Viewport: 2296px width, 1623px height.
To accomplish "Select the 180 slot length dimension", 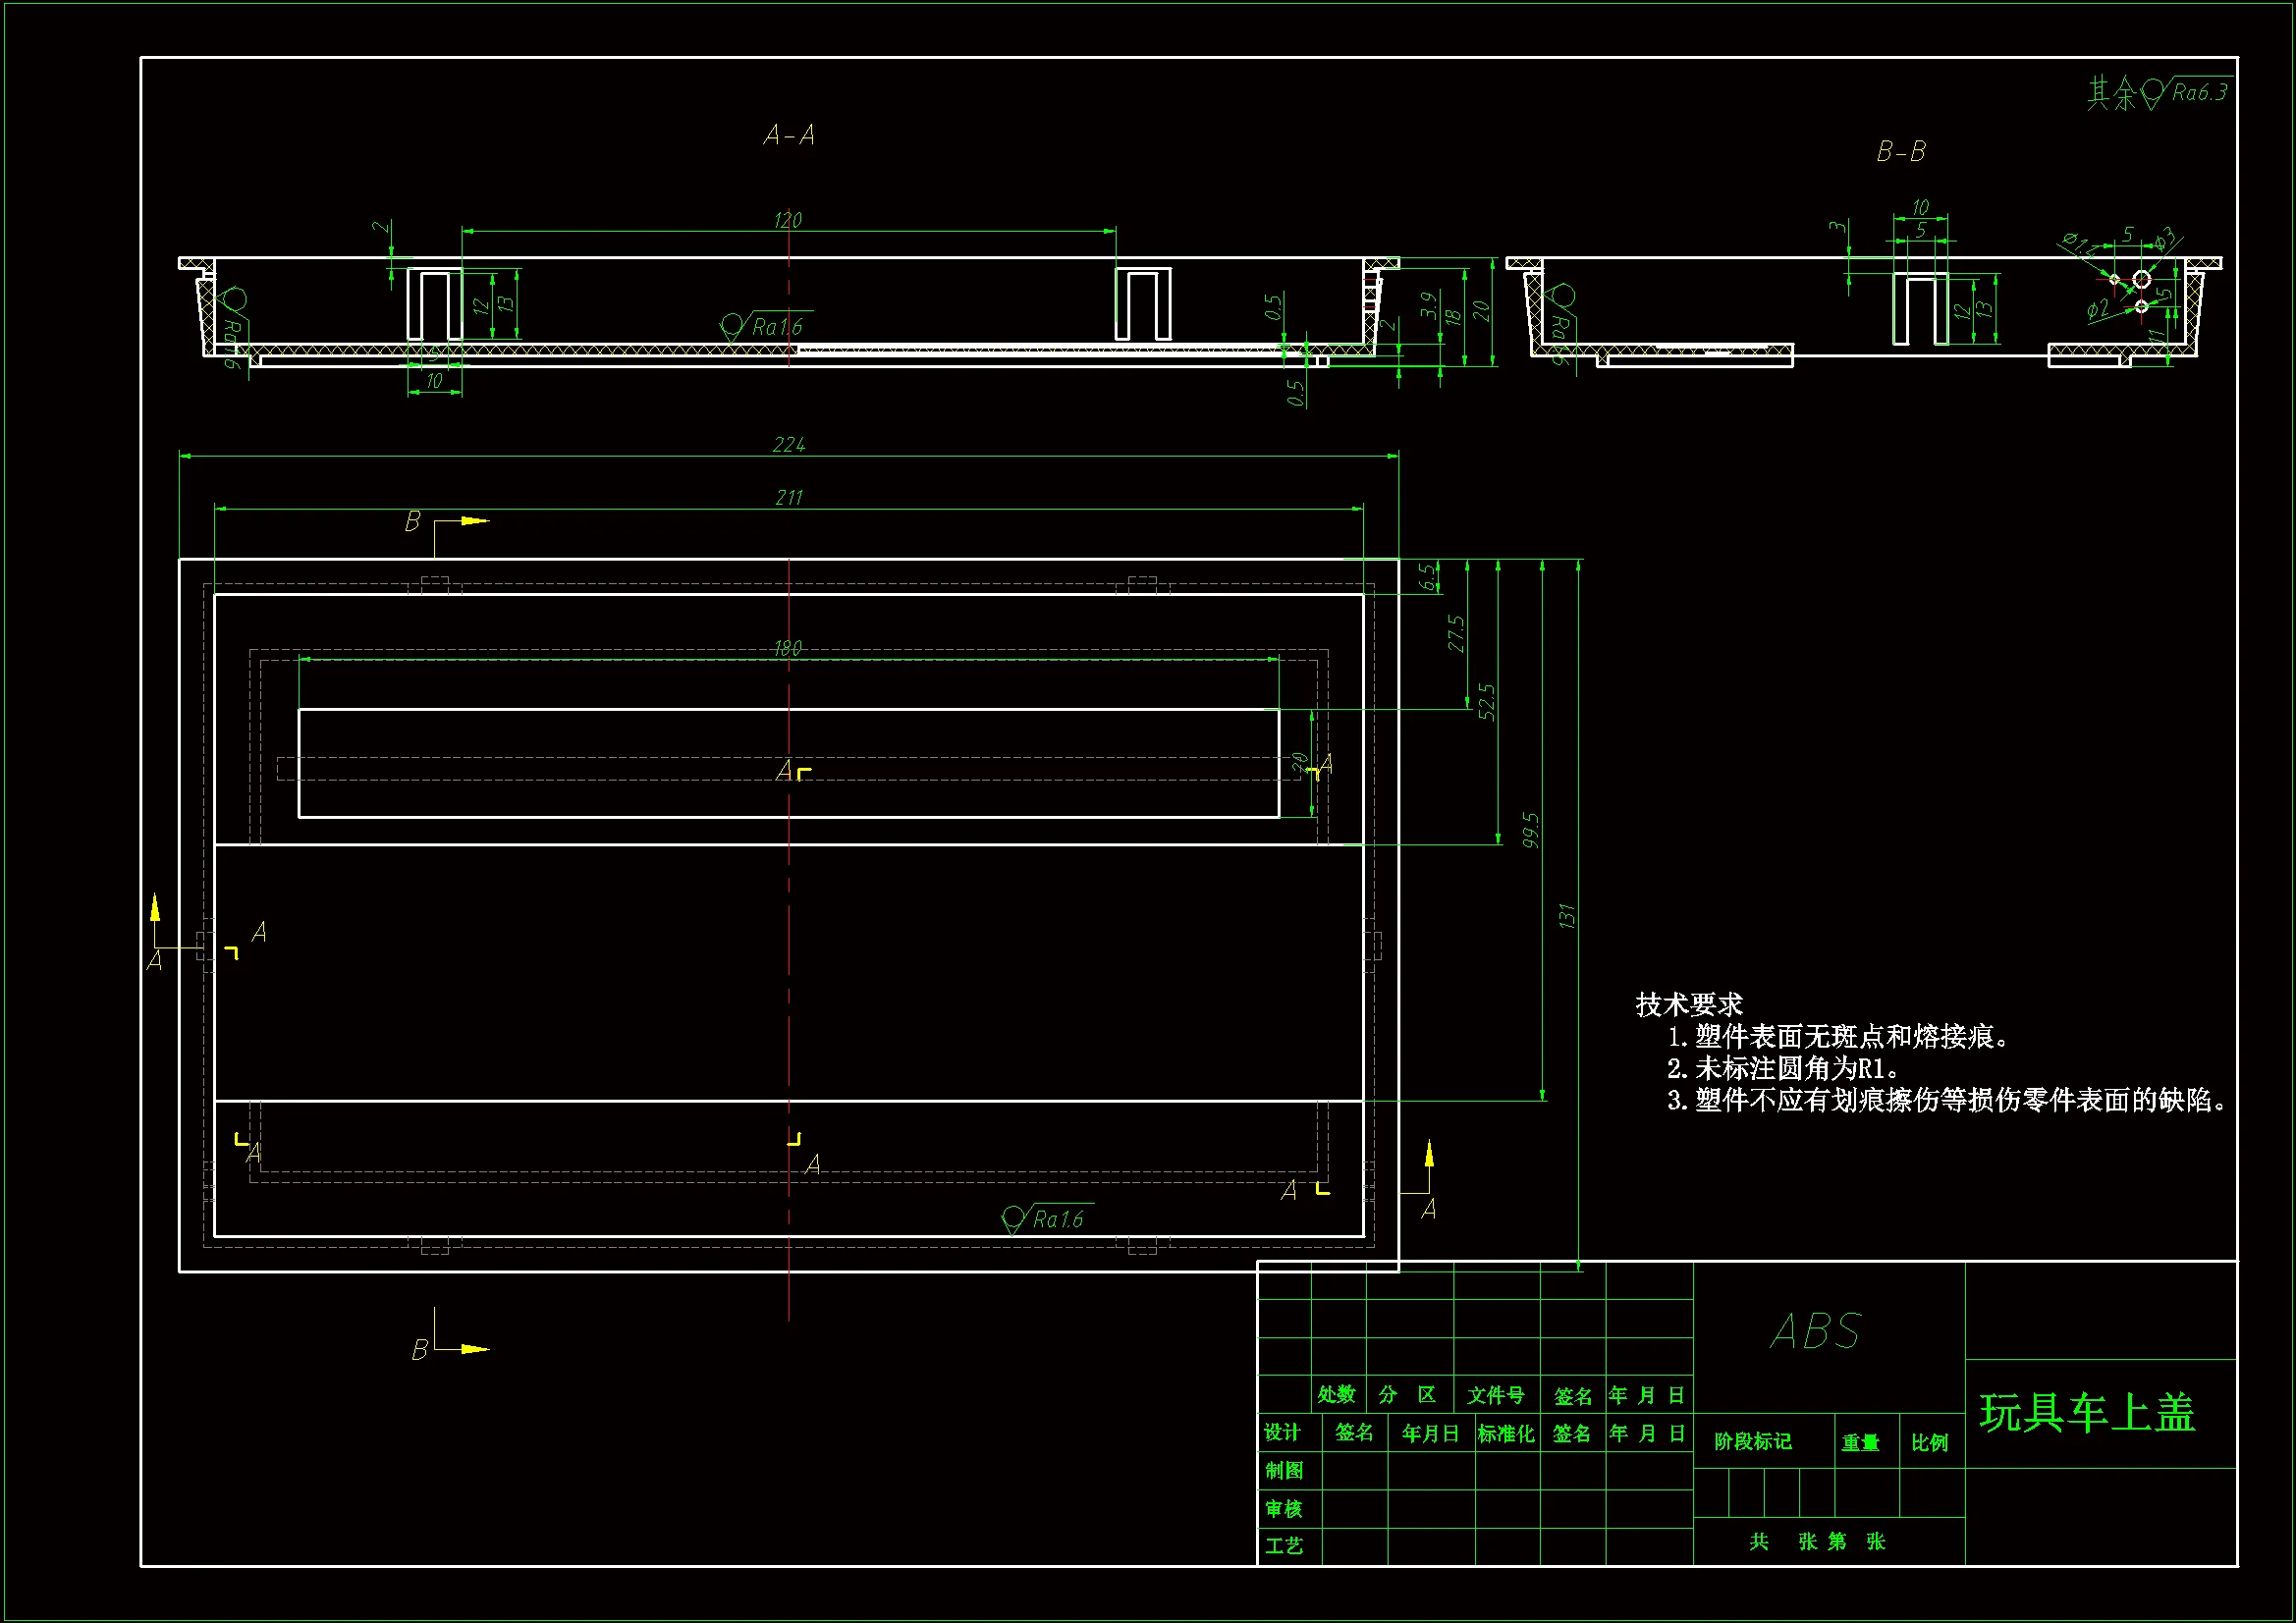I will 788,648.
